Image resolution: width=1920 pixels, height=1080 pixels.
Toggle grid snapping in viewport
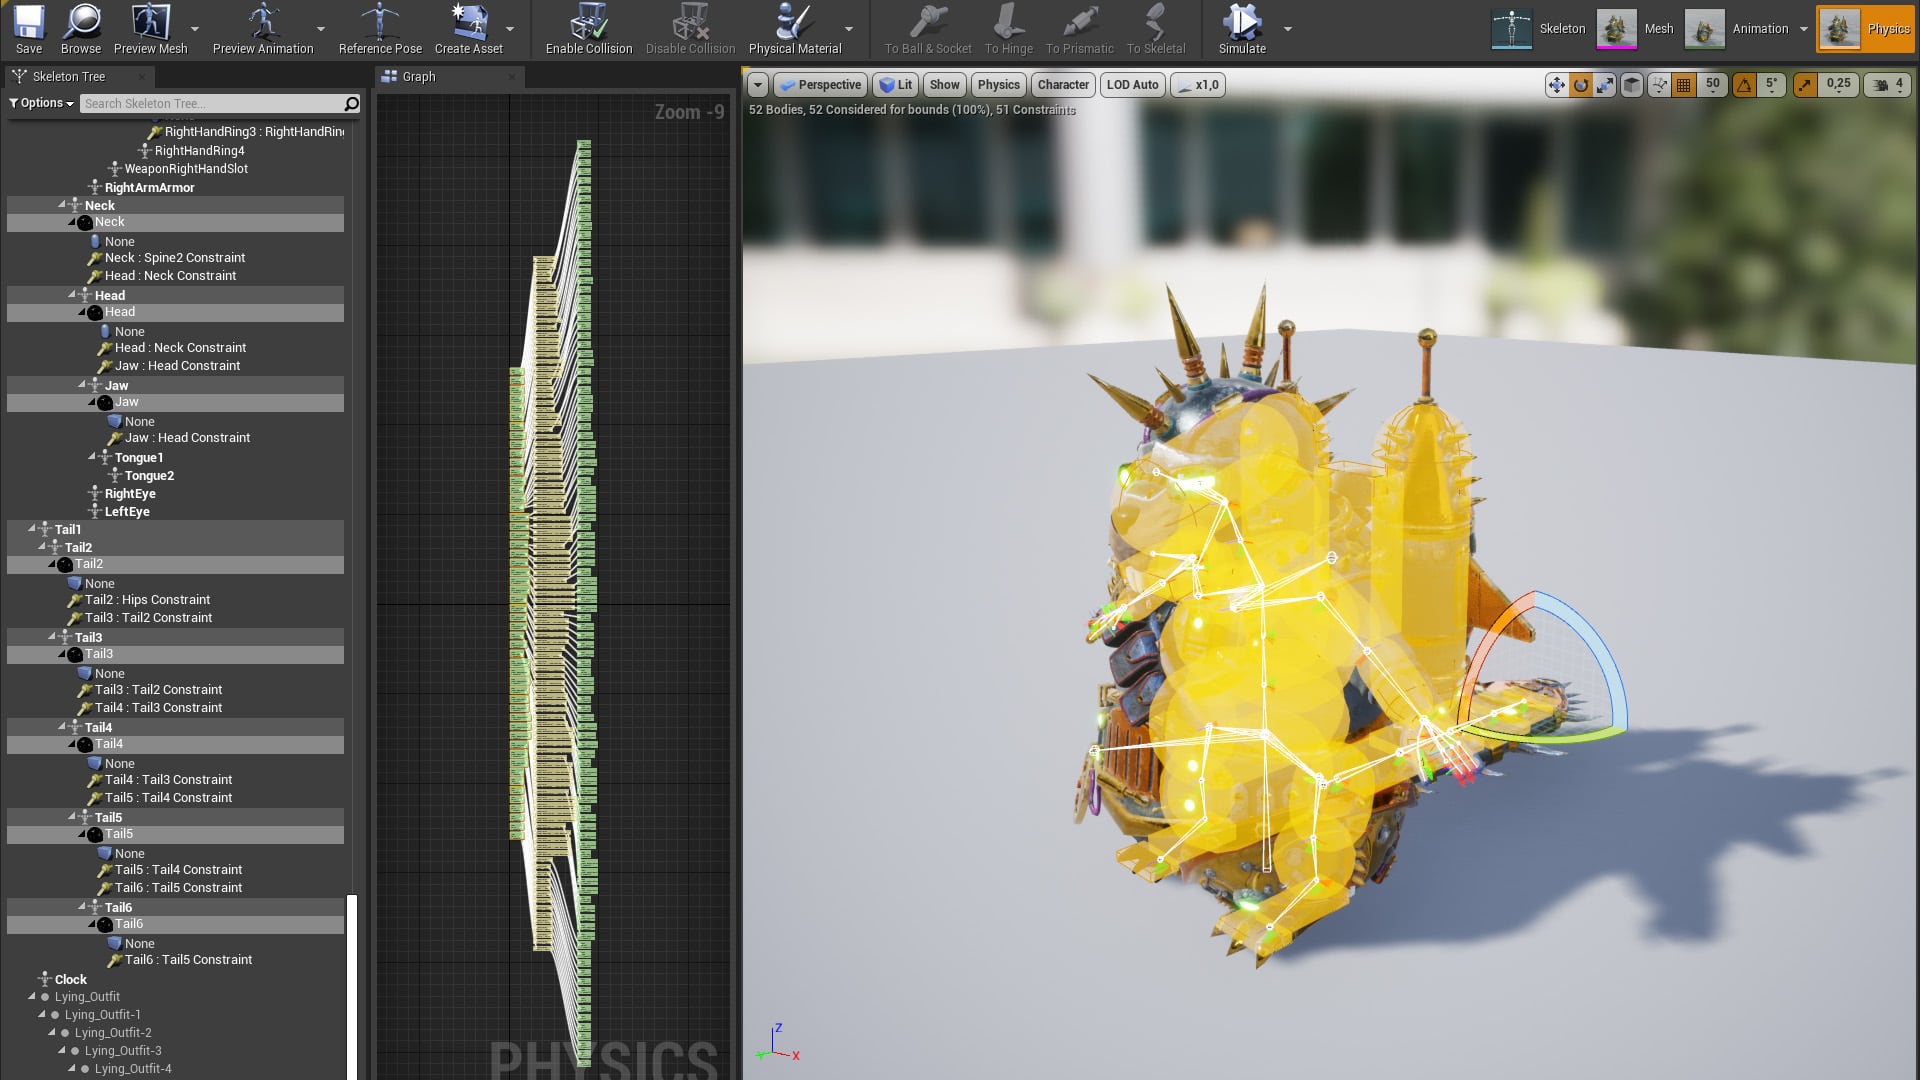pos(1684,85)
